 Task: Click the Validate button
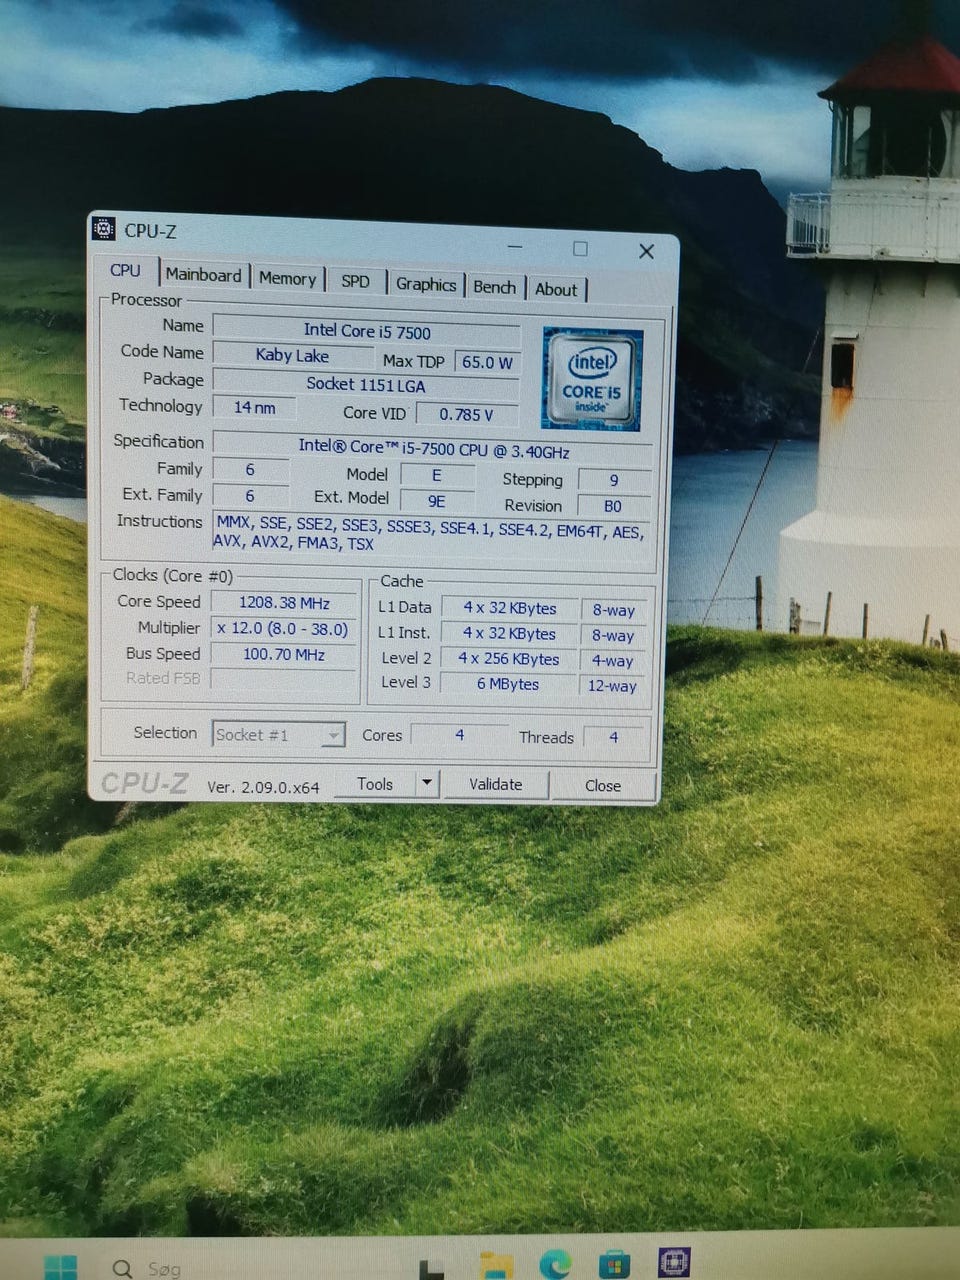[x=496, y=785]
